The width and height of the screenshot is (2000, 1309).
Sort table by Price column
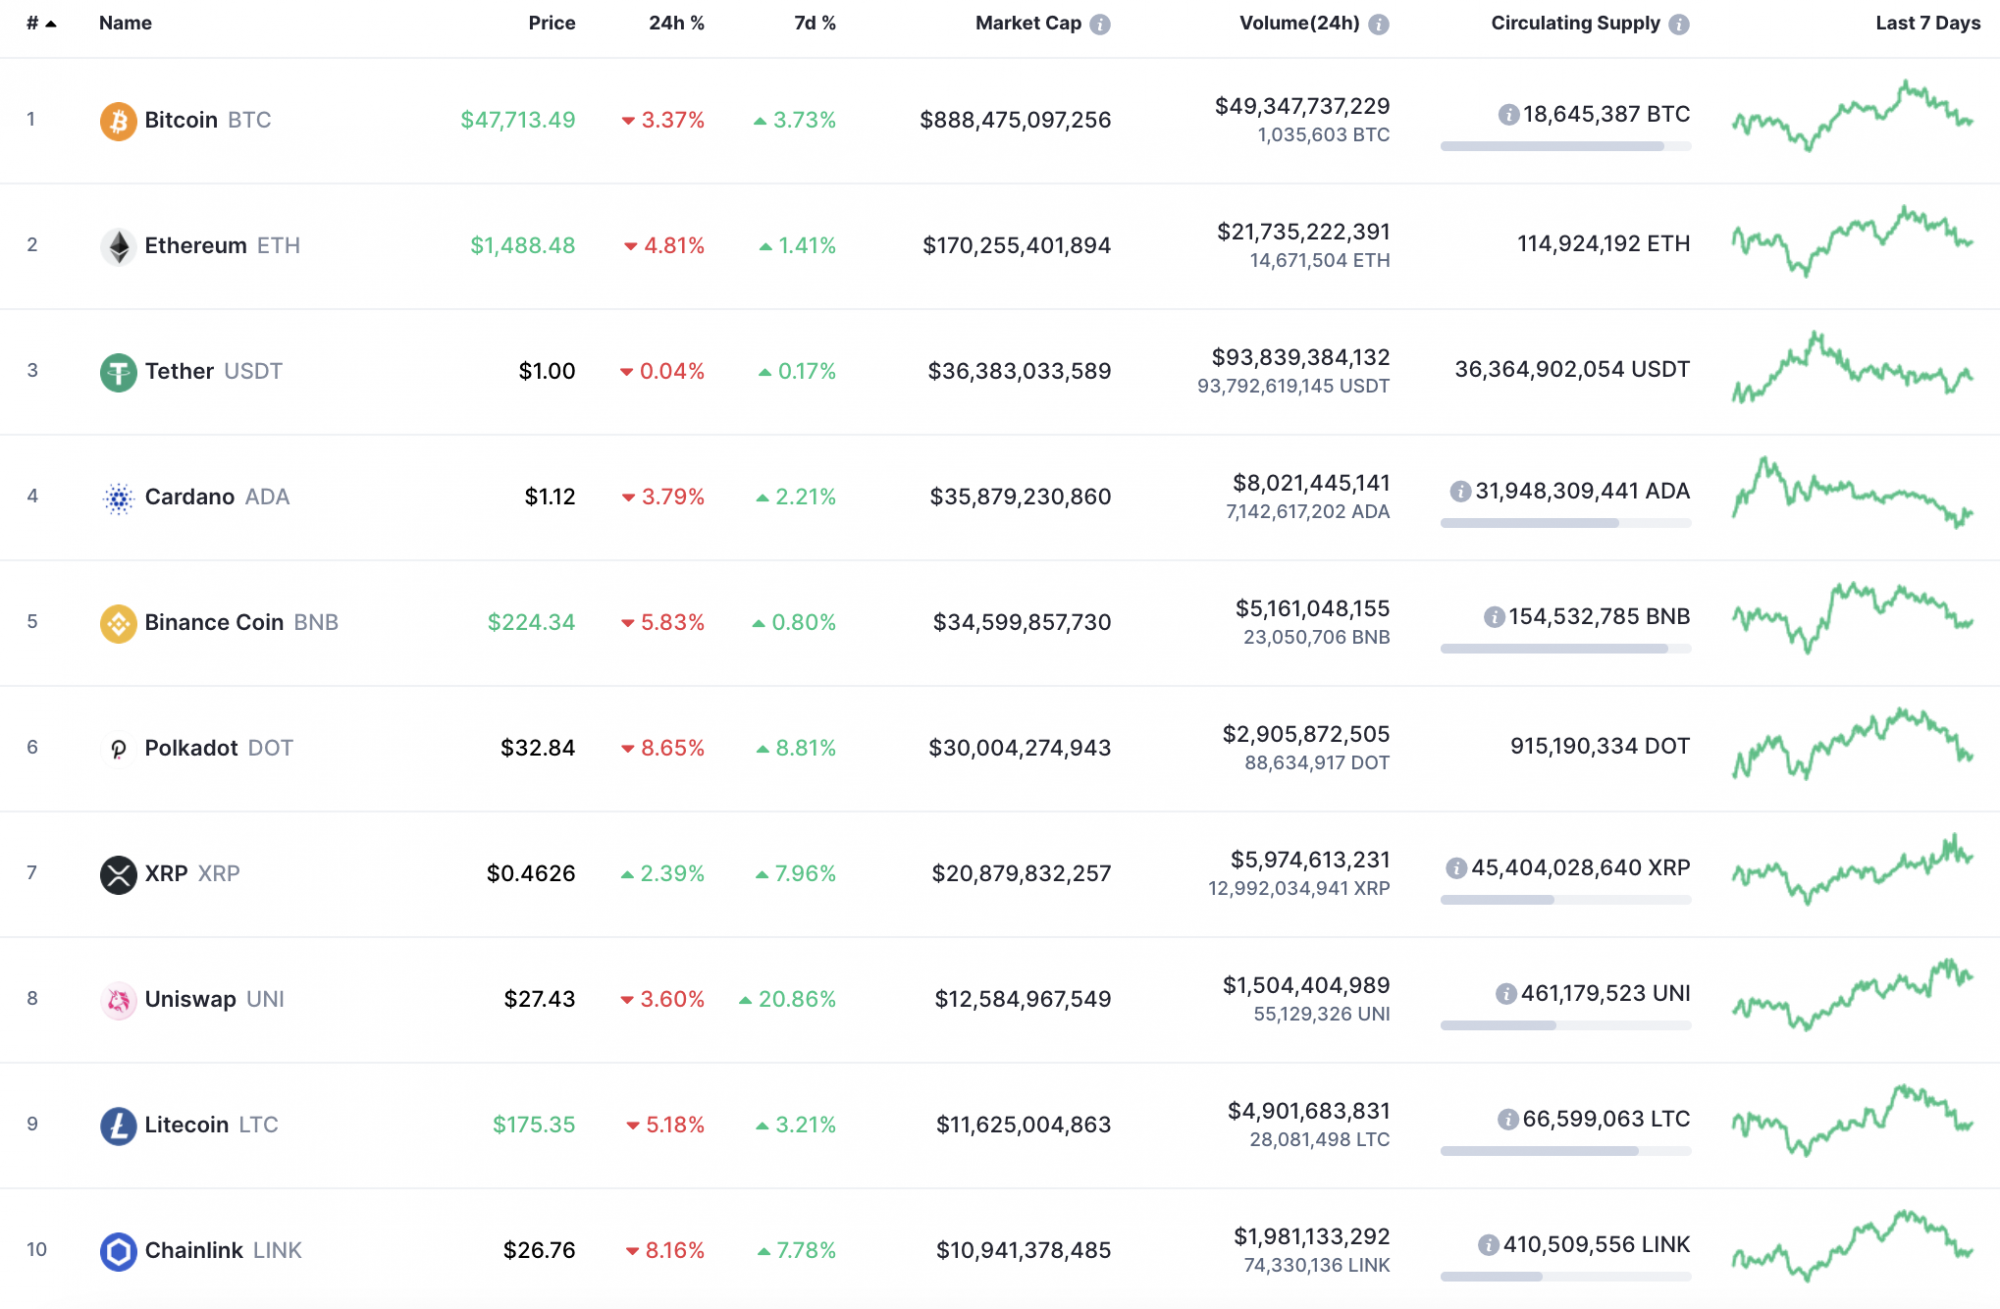coord(551,23)
